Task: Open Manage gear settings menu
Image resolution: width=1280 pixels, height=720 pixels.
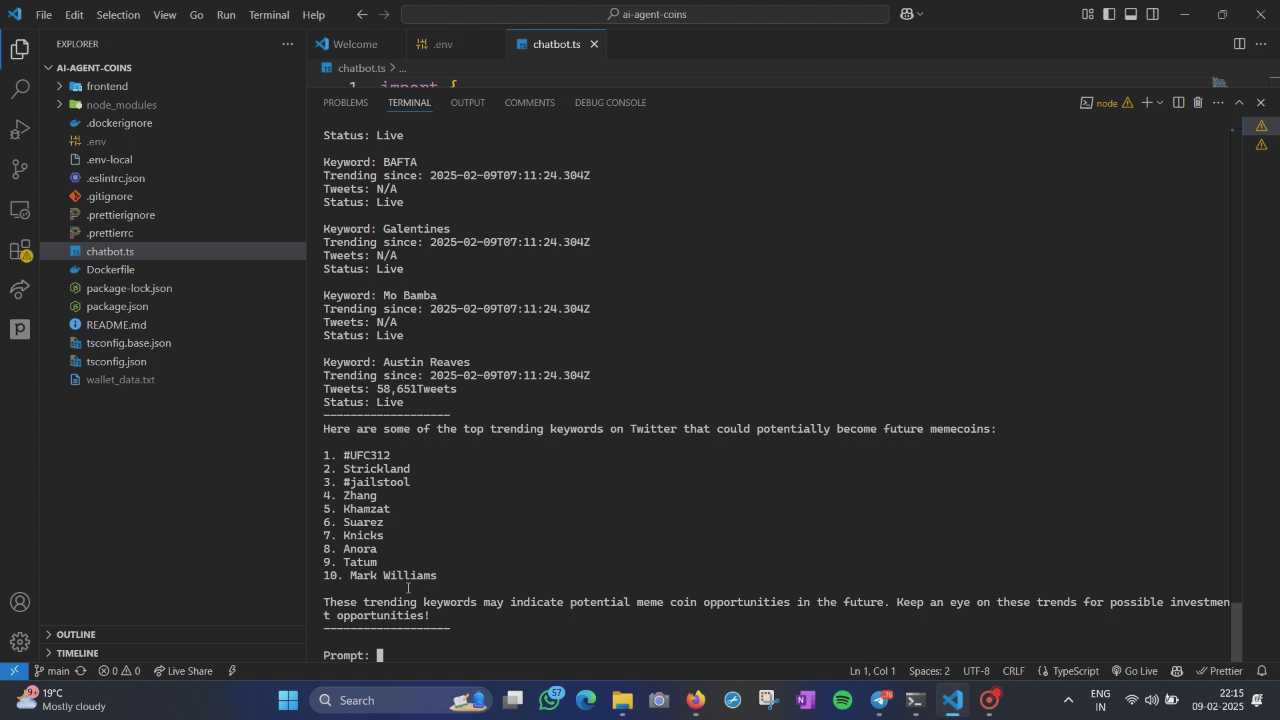Action: coord(20,642)
